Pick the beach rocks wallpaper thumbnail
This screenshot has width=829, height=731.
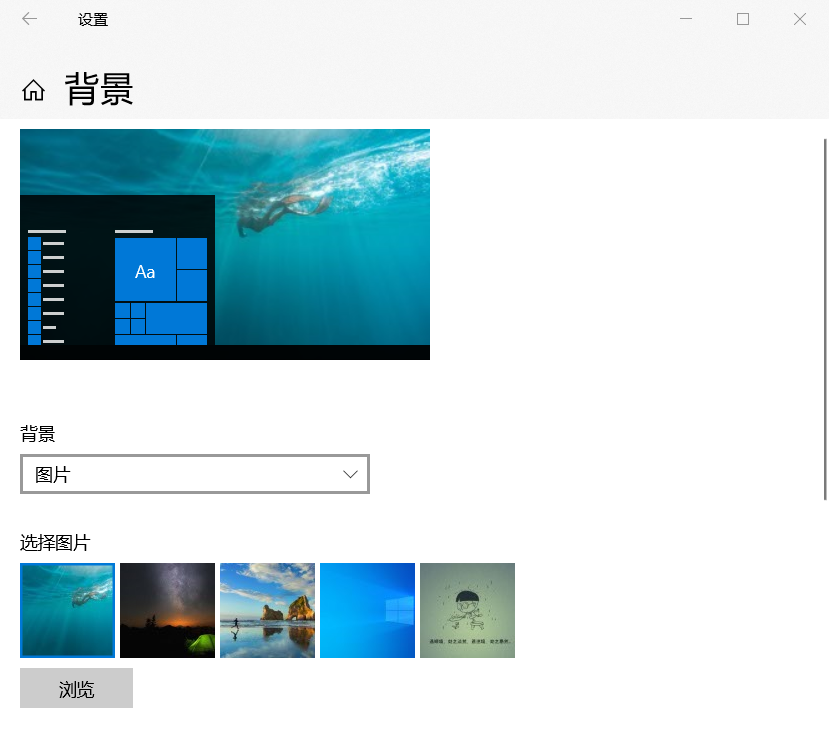point(268,610)
